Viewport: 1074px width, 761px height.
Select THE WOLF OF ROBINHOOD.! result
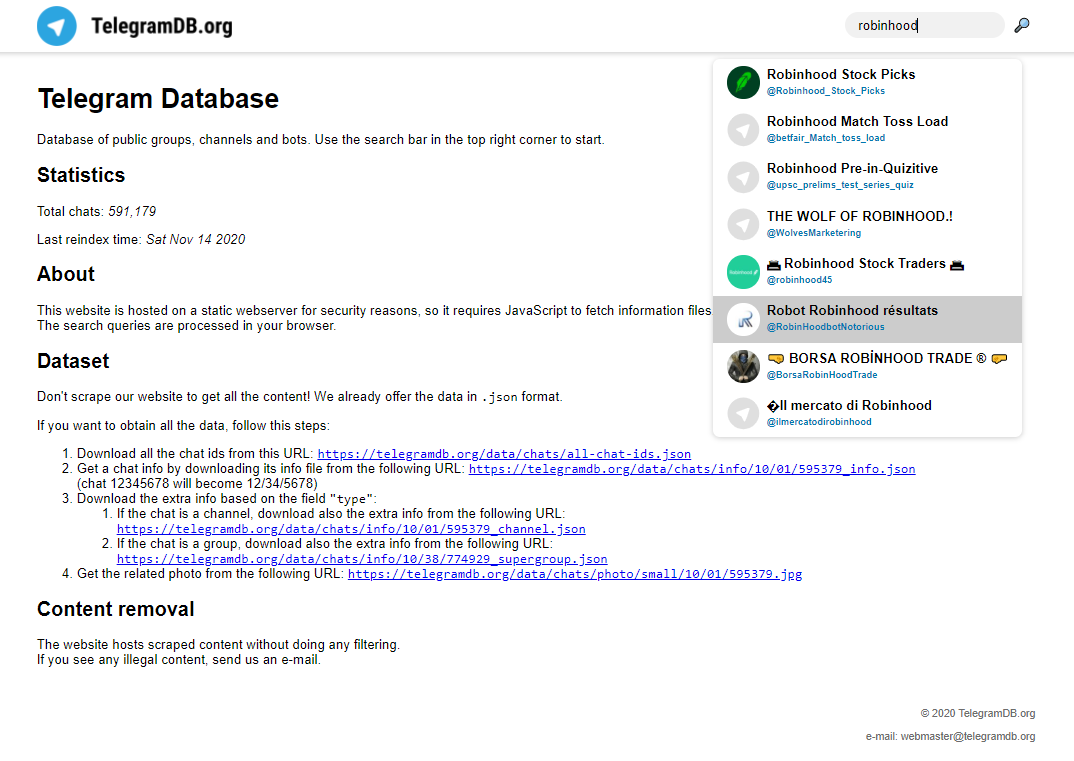(867, 224)
